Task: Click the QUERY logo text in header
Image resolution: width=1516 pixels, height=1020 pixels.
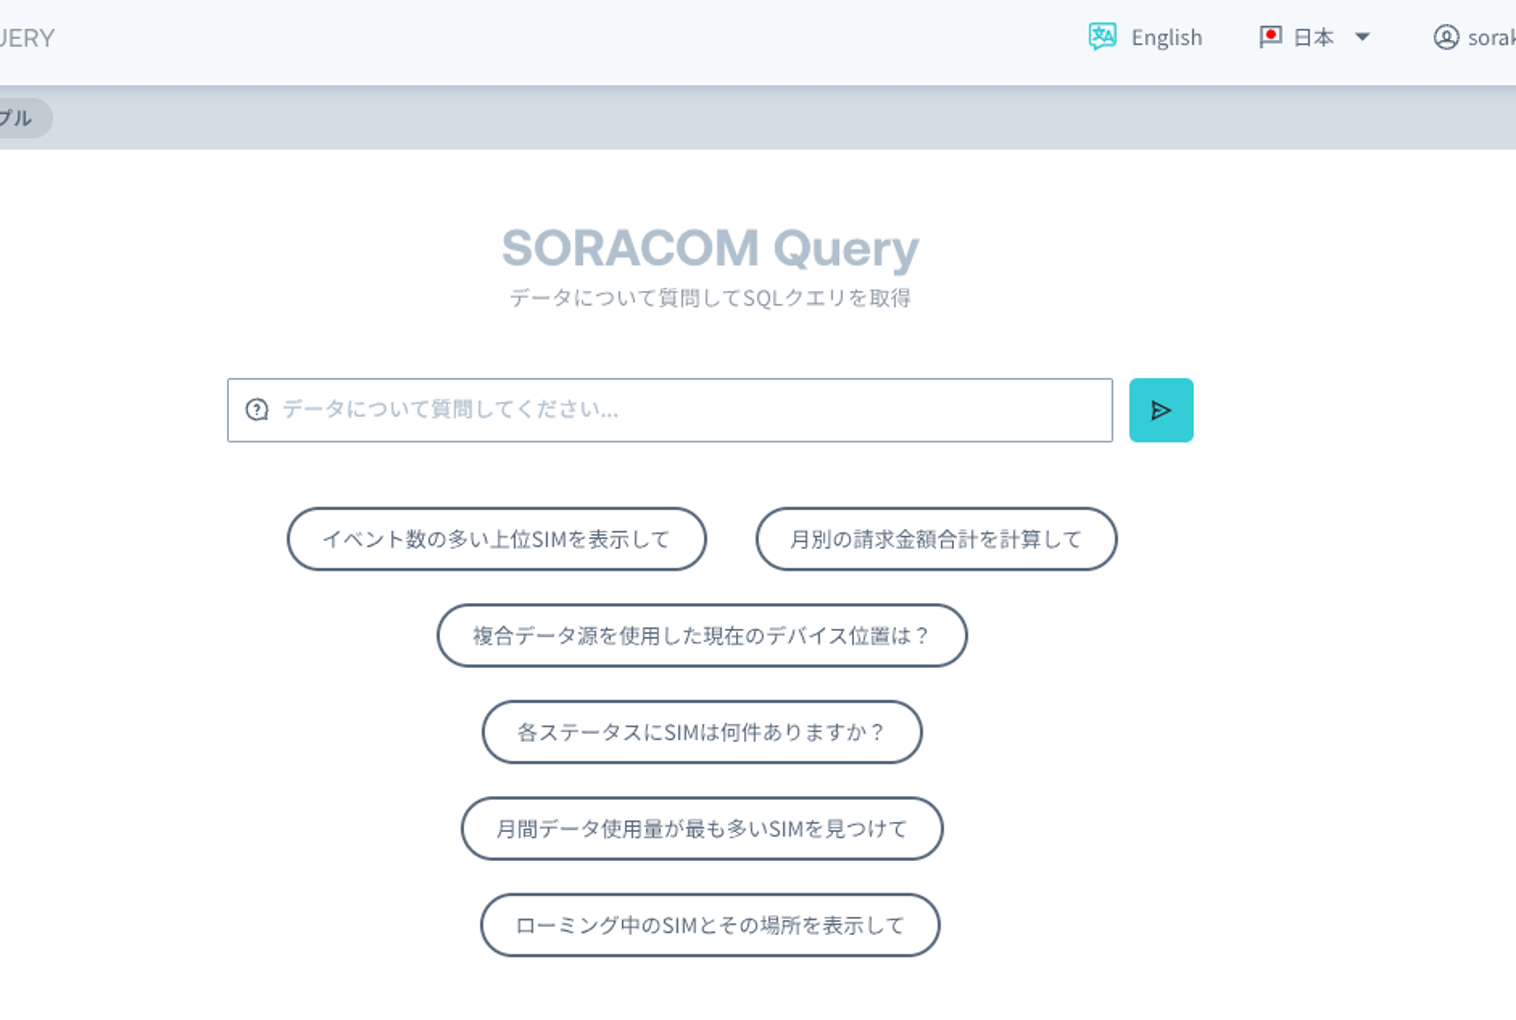Action: click(27, 38)
